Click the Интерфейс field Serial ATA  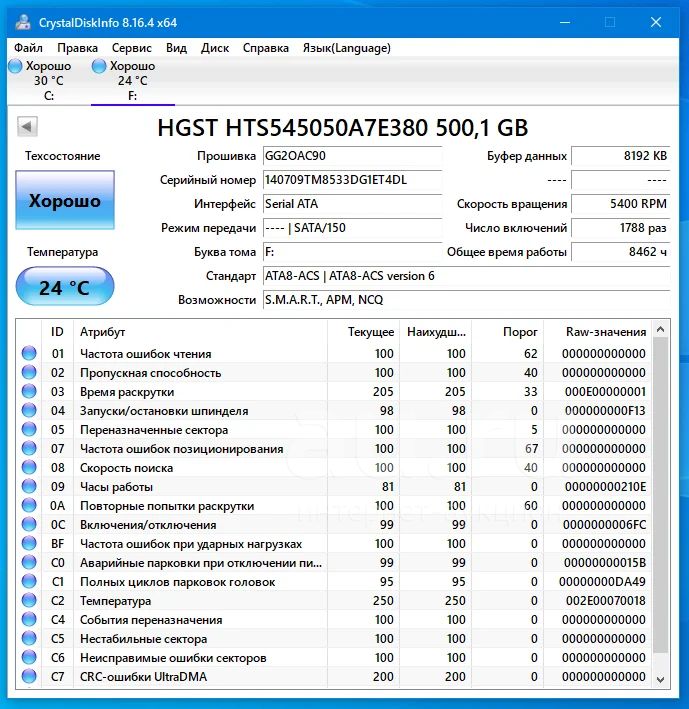[x=352, y=204]
